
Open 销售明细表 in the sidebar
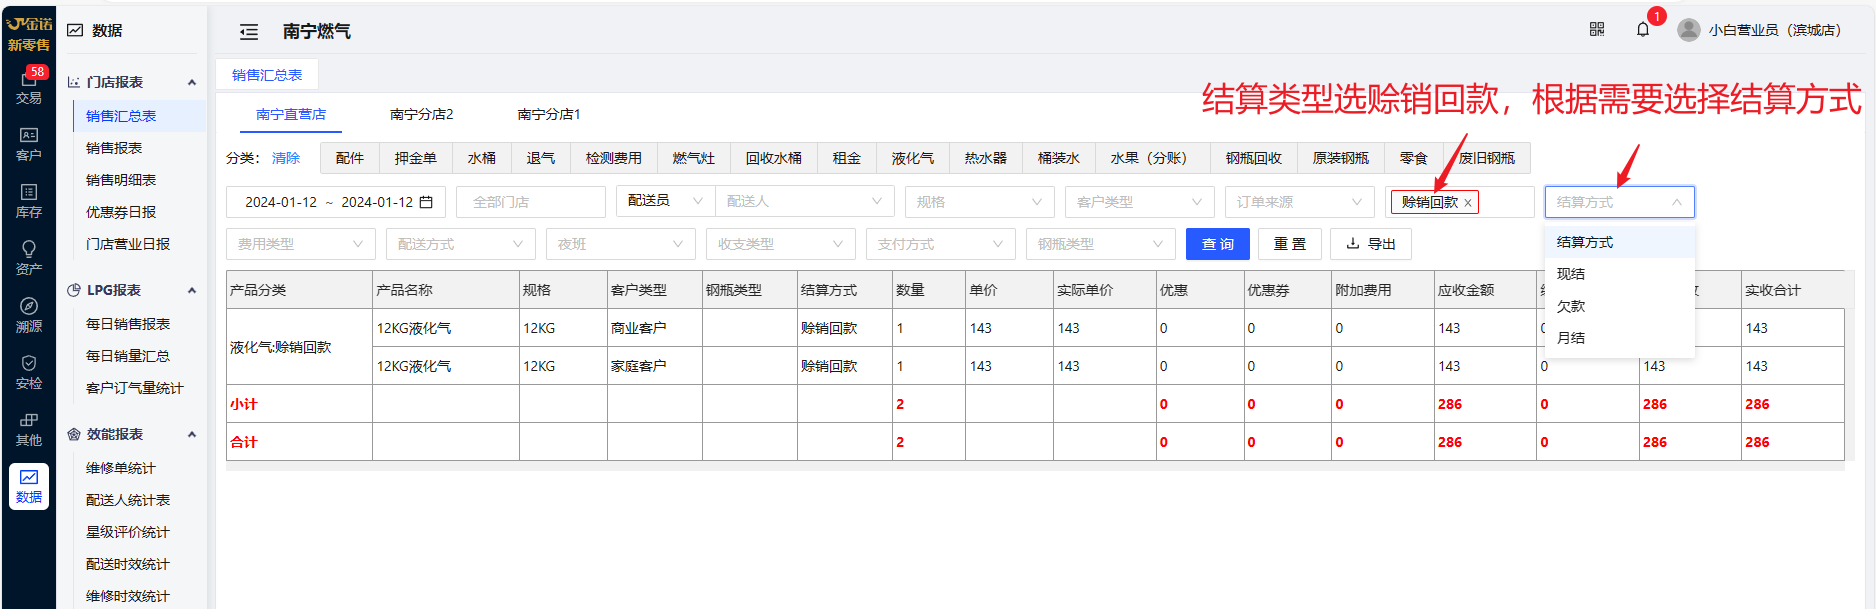click(121, 180)
